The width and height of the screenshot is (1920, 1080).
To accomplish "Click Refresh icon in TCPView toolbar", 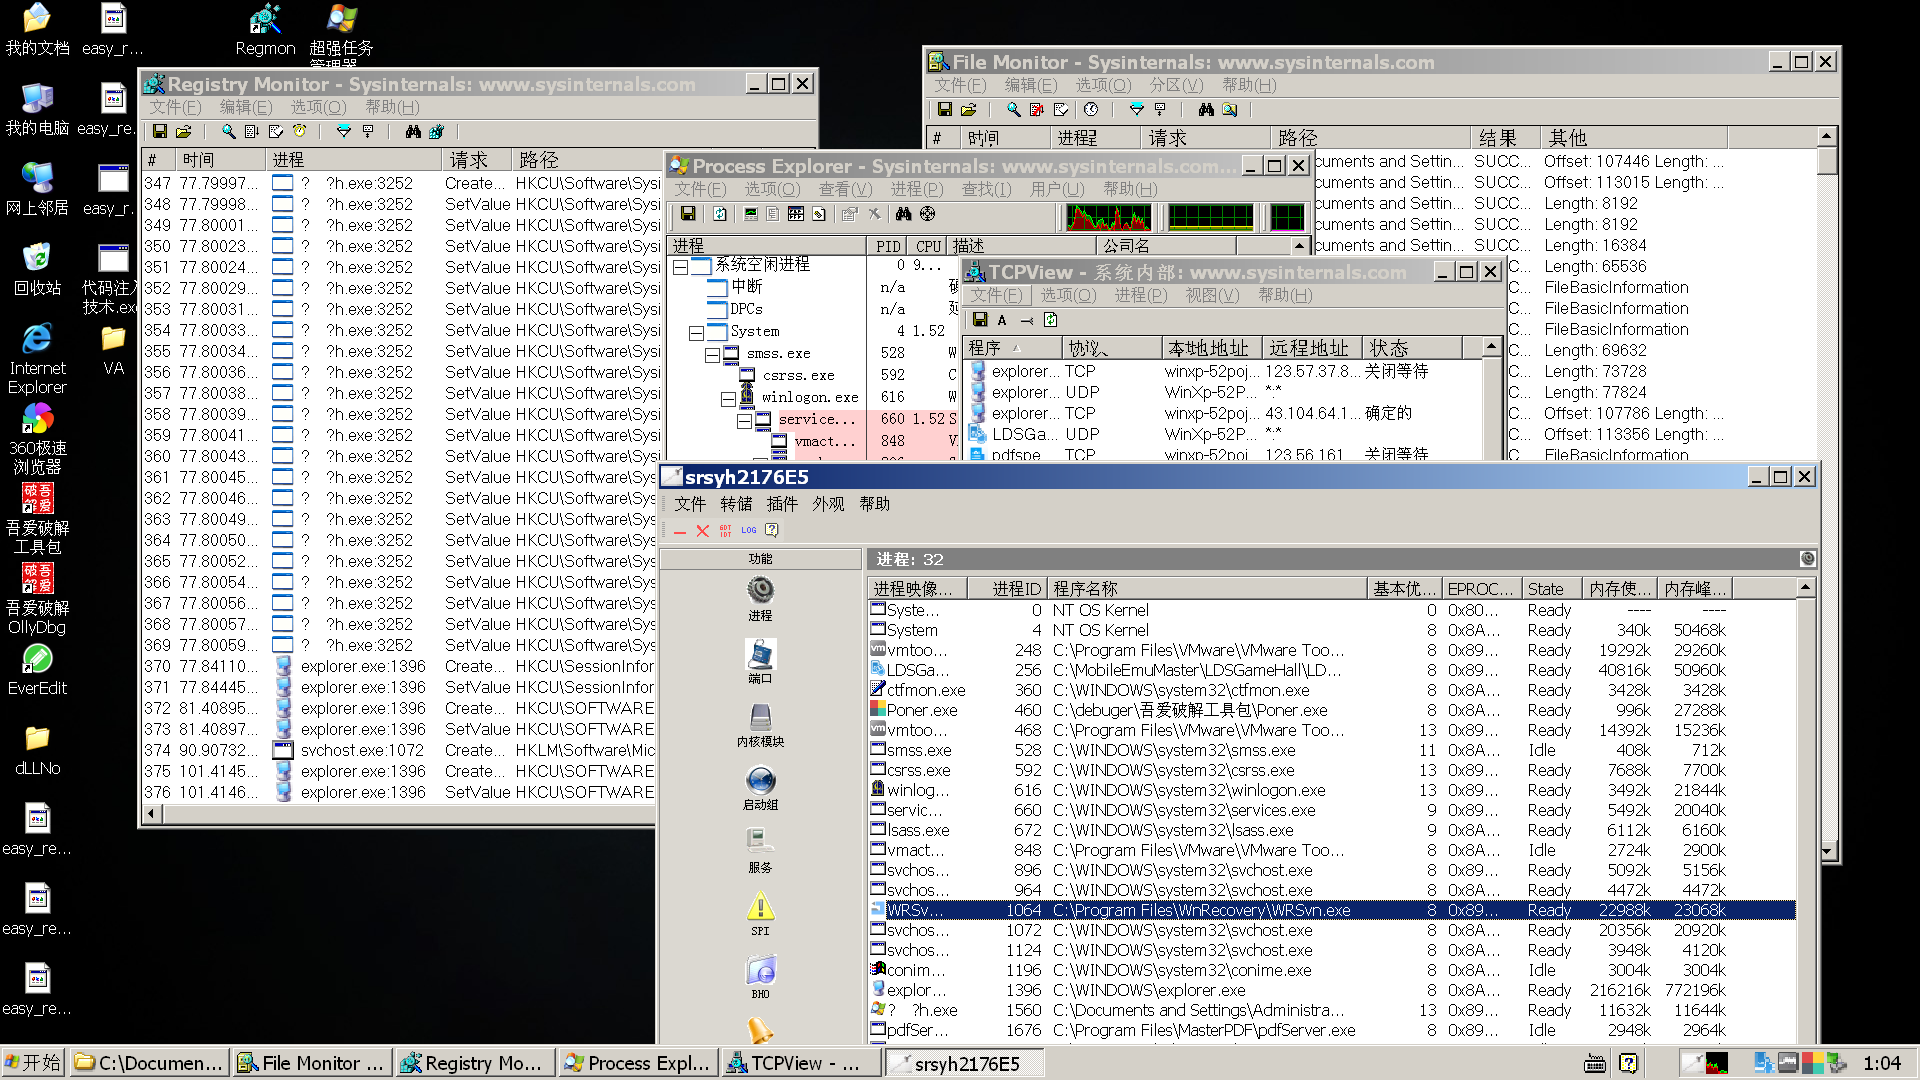I will coord(1050,320).
